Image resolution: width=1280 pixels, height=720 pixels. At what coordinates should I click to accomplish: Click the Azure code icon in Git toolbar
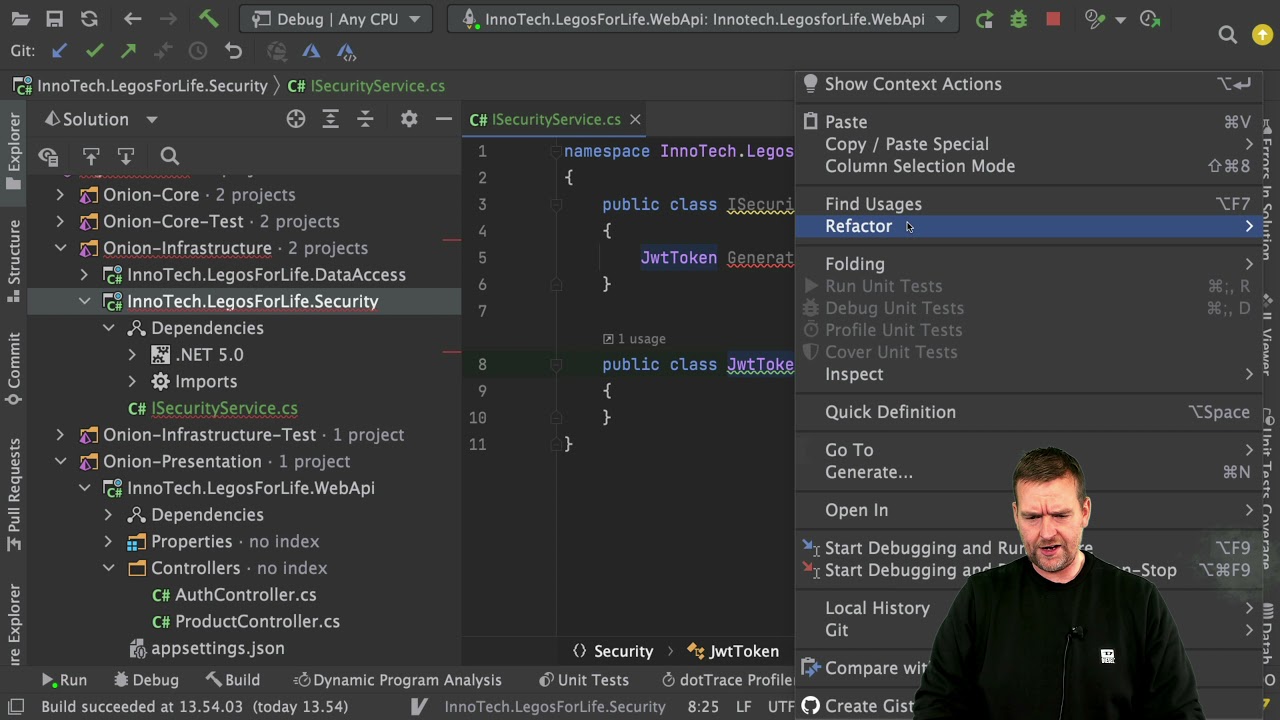[x=346, y=51]
